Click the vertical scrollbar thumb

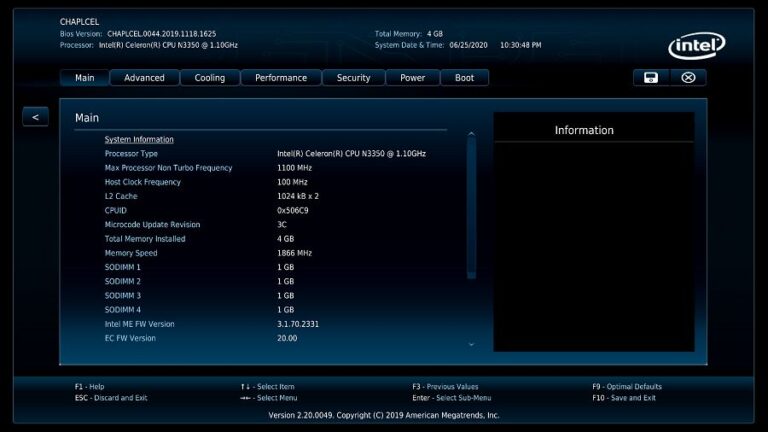pyautogui.click(x=472, y=208)
